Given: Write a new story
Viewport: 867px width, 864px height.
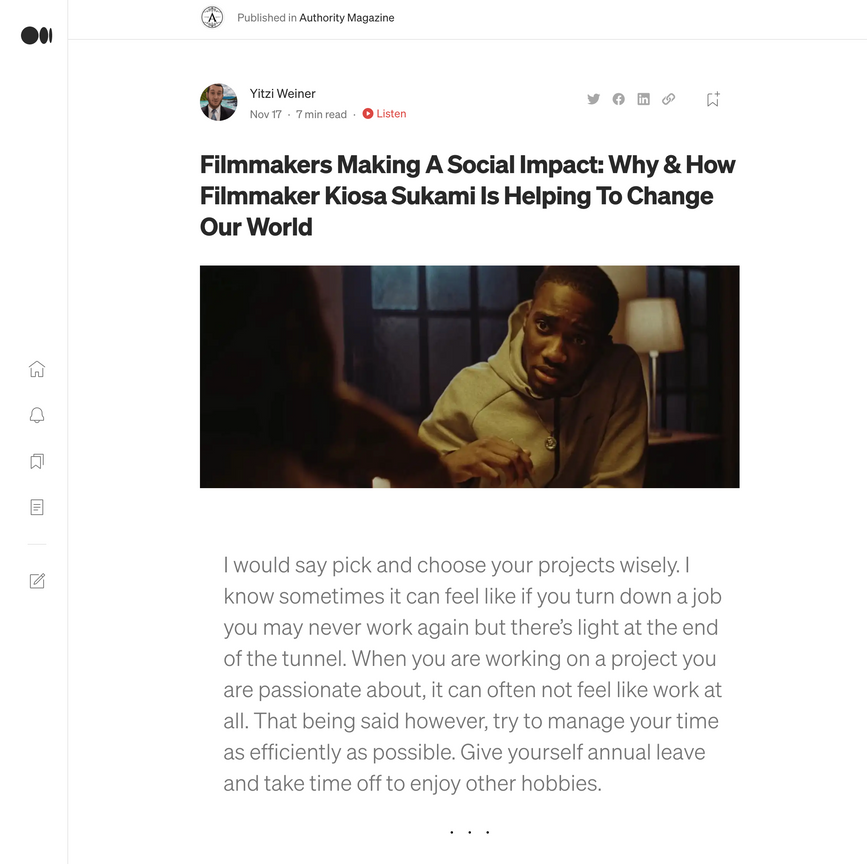Looking at the screenshot, I should click(x=37, y=581).
